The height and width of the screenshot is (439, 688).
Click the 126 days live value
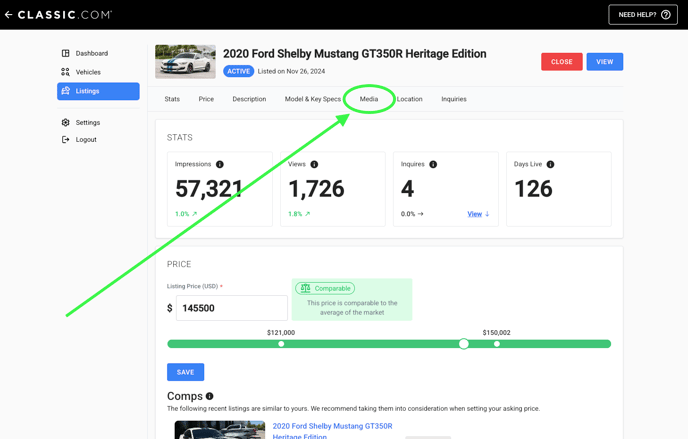[x=533, y=189]
